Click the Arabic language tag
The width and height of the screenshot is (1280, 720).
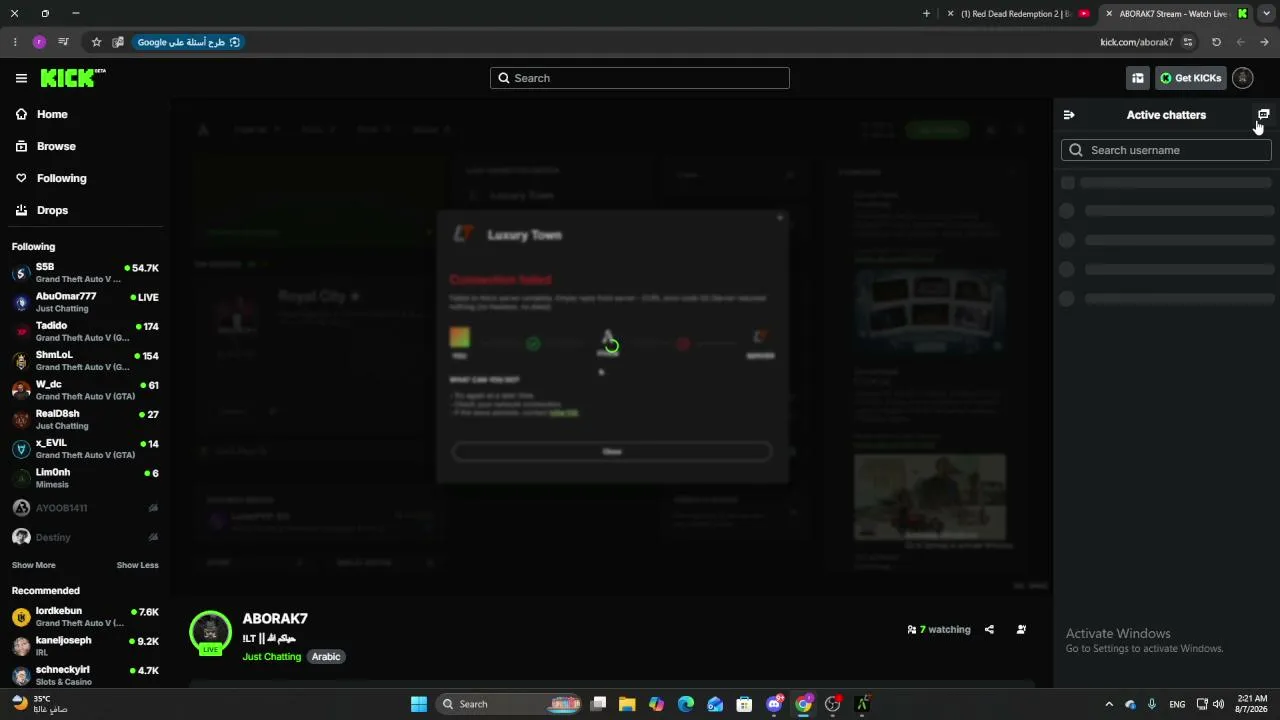[x=326, y=657]
